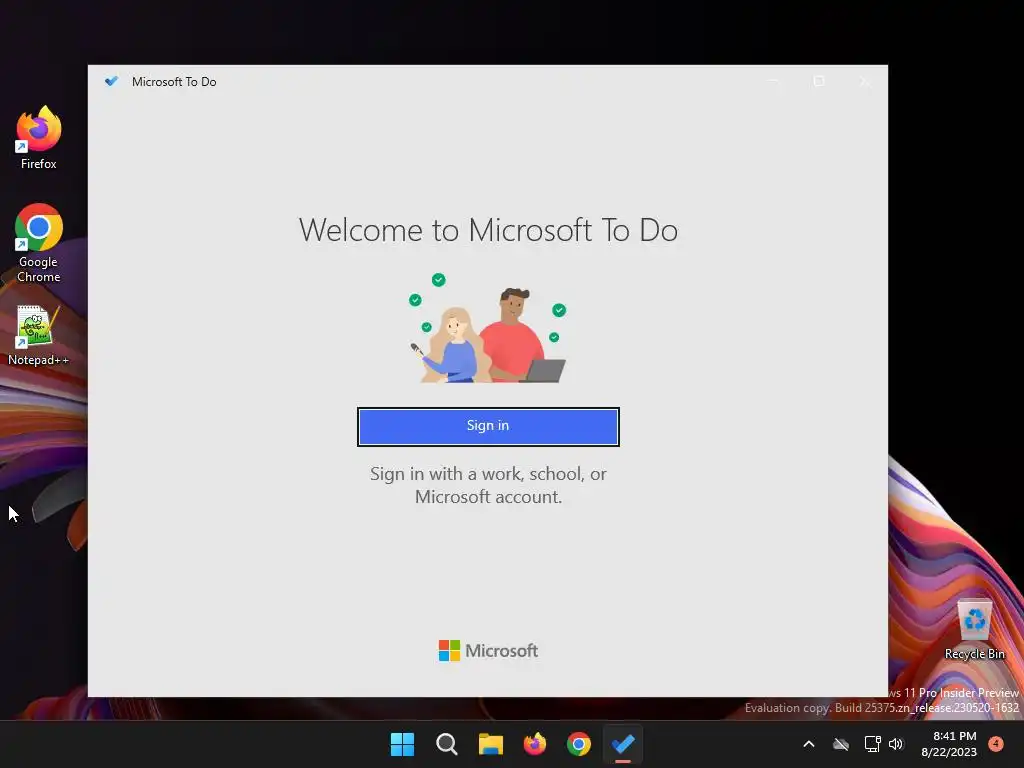Open Firefox from the taskbar
Image resolution: width=1024 pixels, height=768 pixels.
(x=535, y=744)
